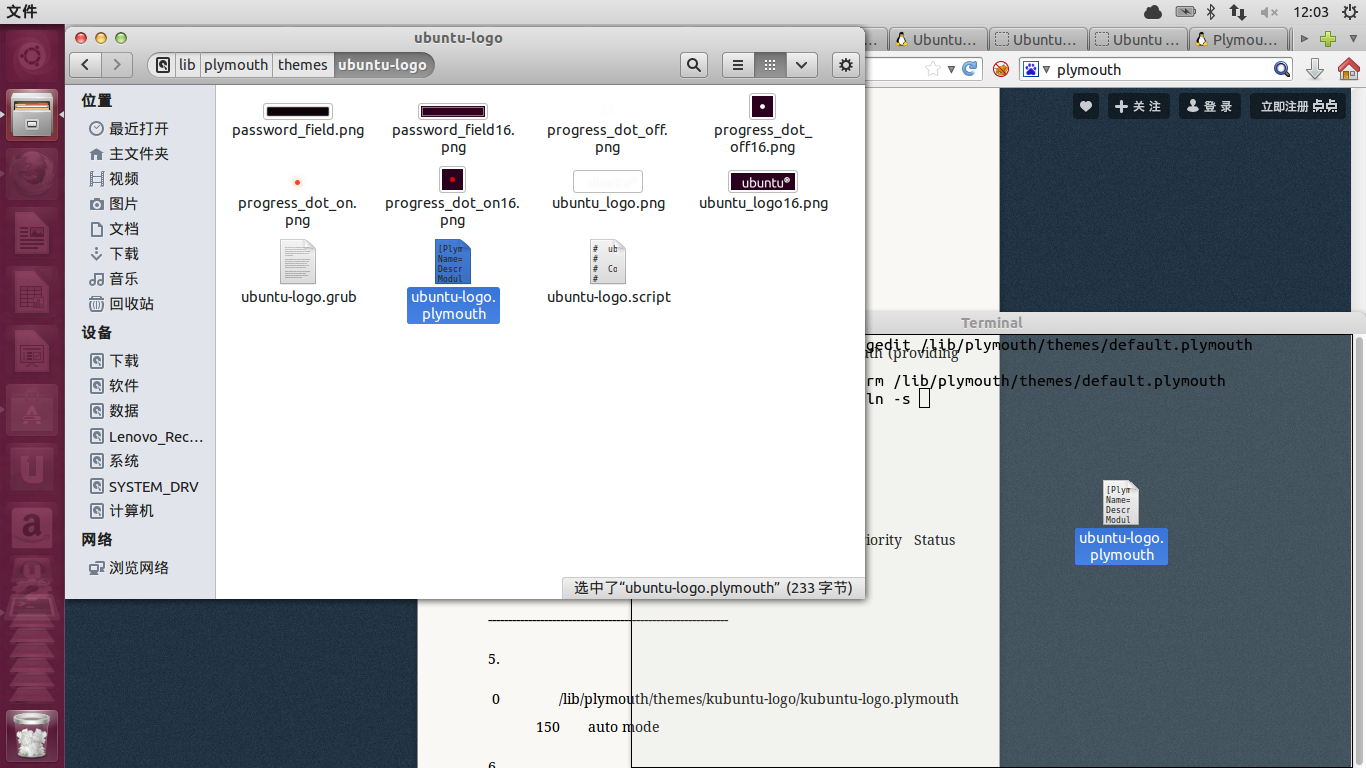Select ubuntu-logo.plymouth in the file manager
Image resolution: width=1366 pixels, height=768 pixels.
point(453,280)
